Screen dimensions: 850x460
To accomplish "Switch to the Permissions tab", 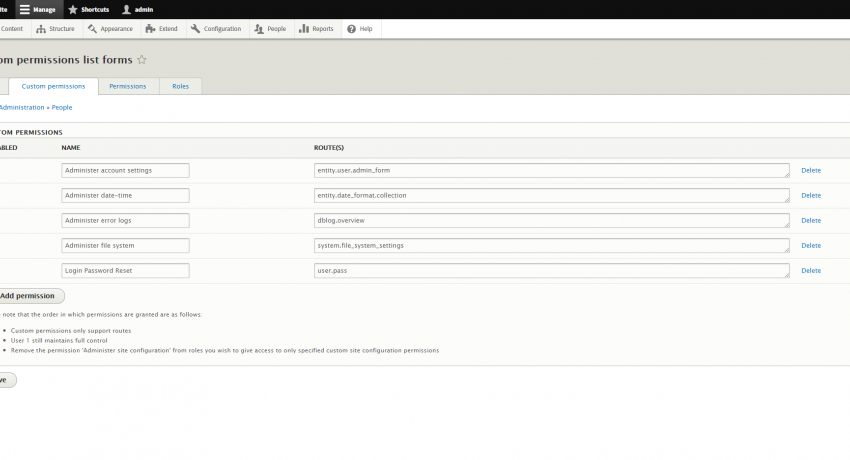I will click(127, 86).
